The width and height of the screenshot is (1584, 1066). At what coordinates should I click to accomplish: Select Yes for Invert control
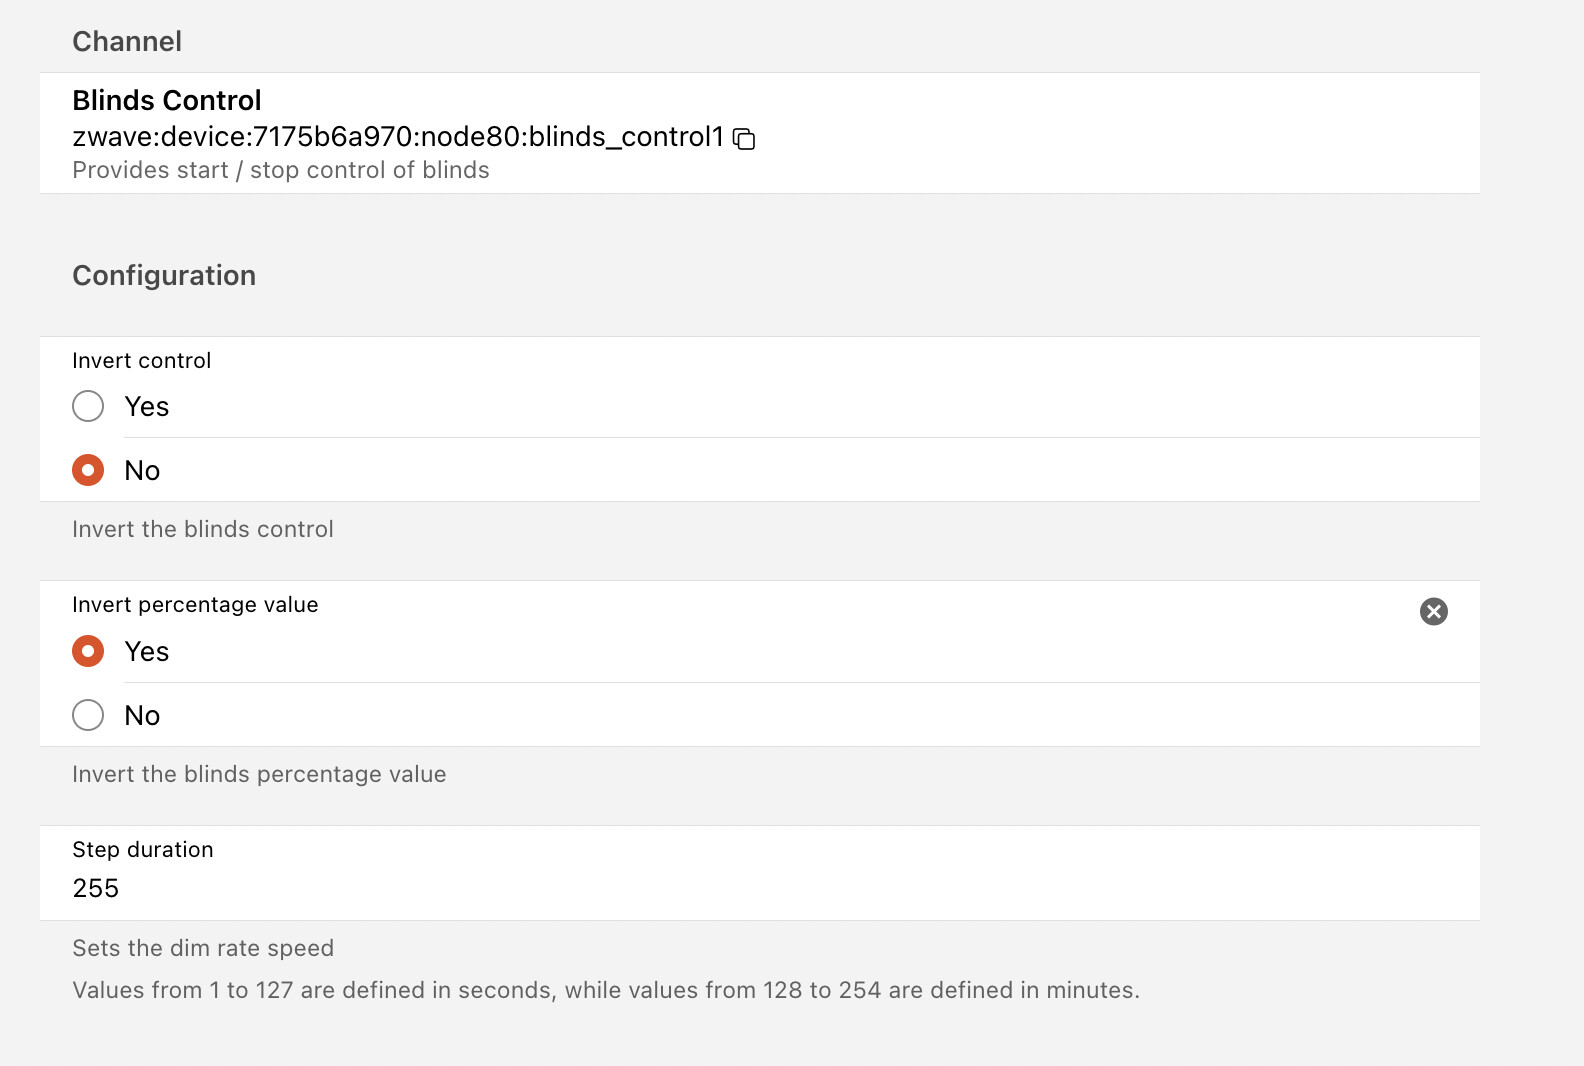[88, 406]
